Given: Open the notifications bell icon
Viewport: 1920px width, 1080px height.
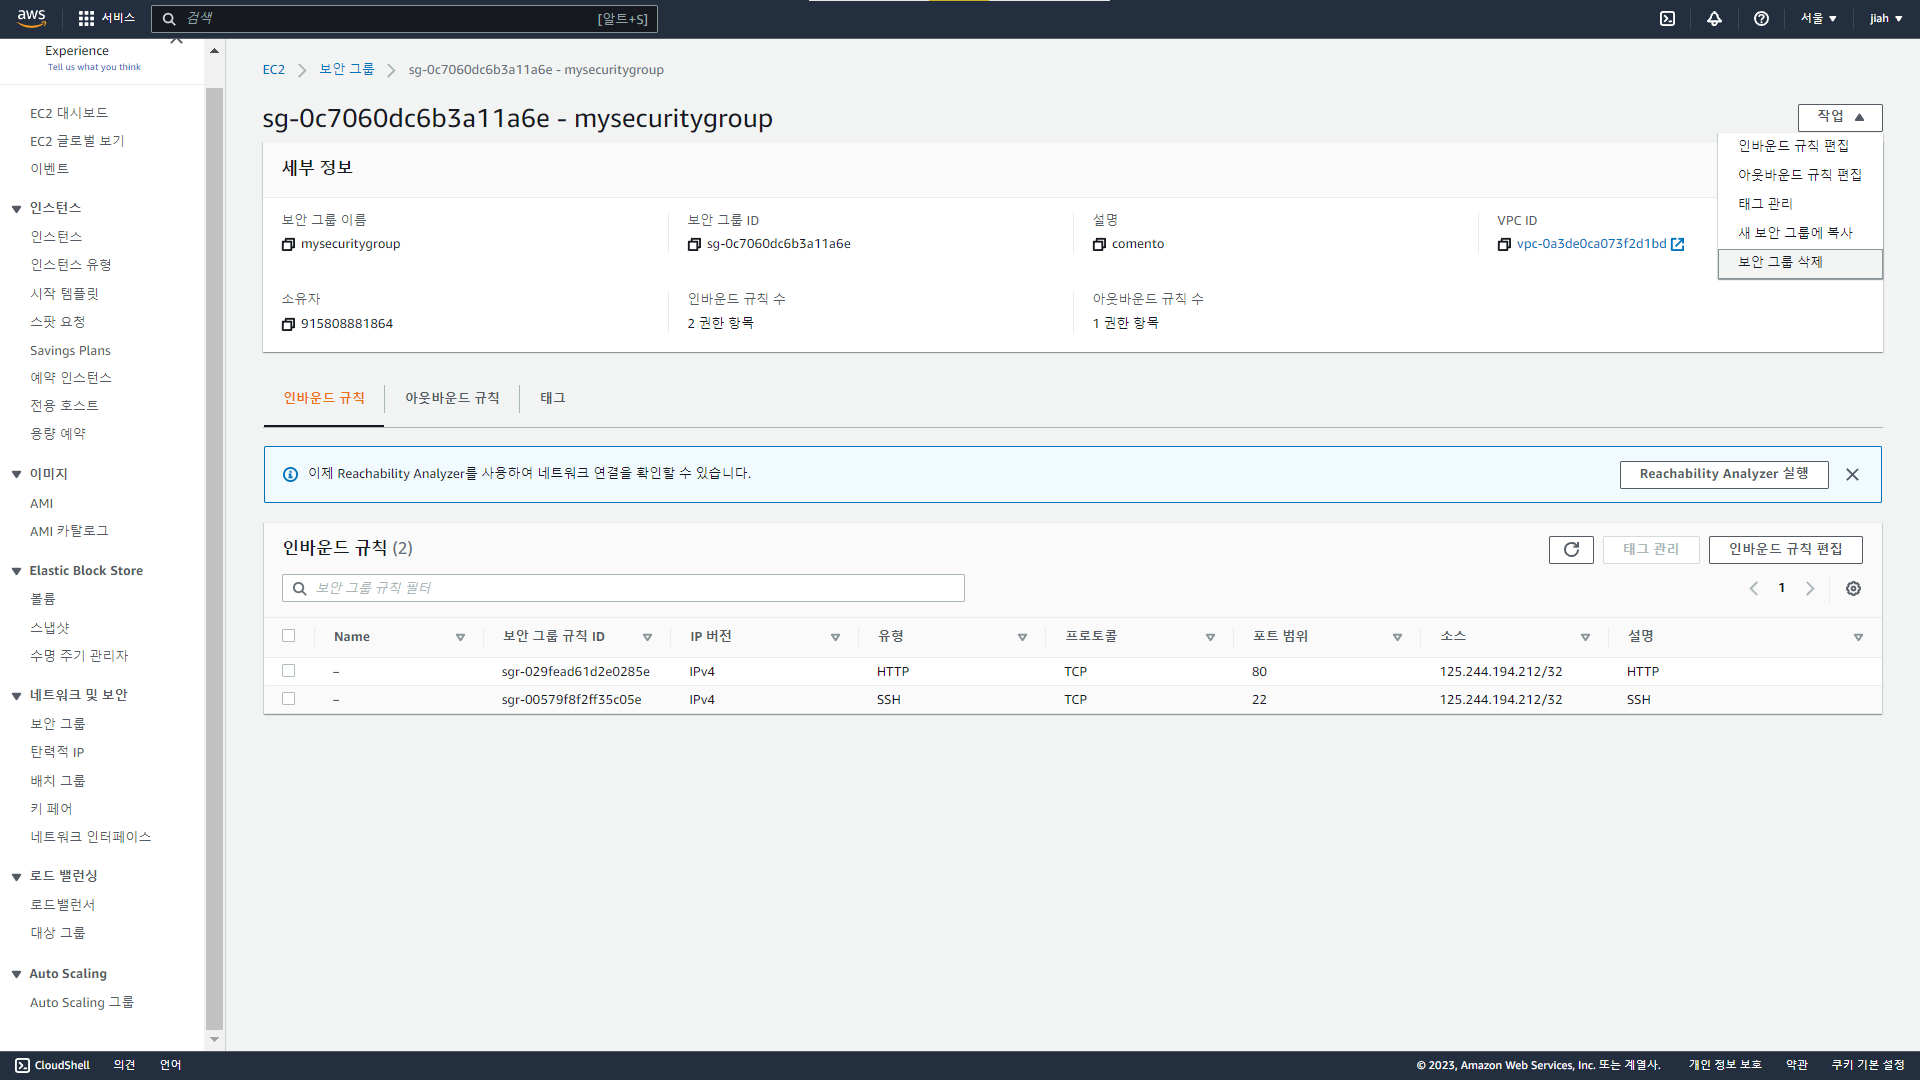Looking at the screenshot, I should 1714,18.
